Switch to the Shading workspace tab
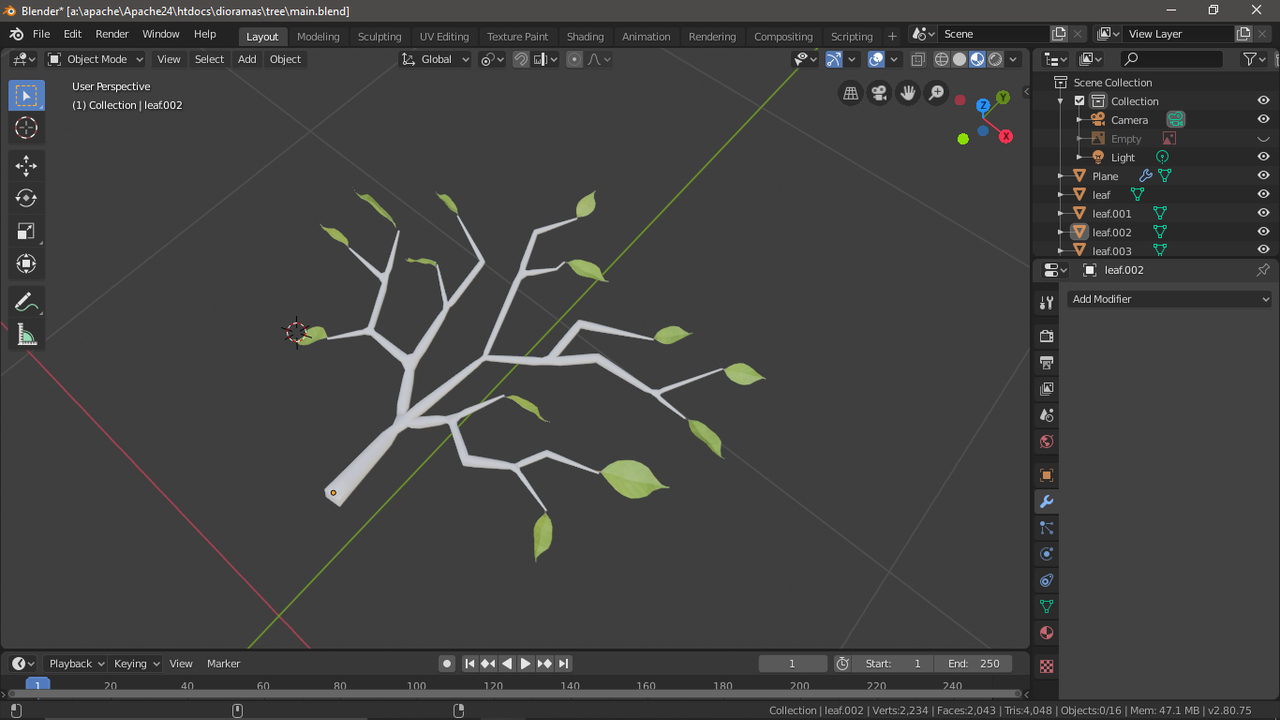 [585, 36]
